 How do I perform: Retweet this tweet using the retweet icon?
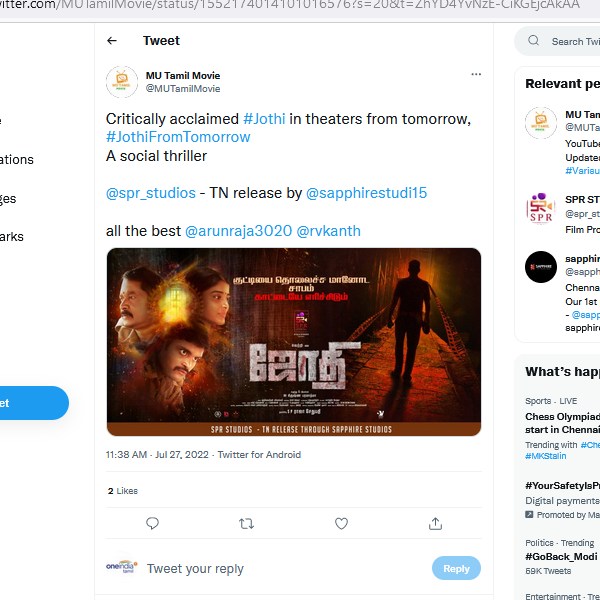click(x=246, y=523)
